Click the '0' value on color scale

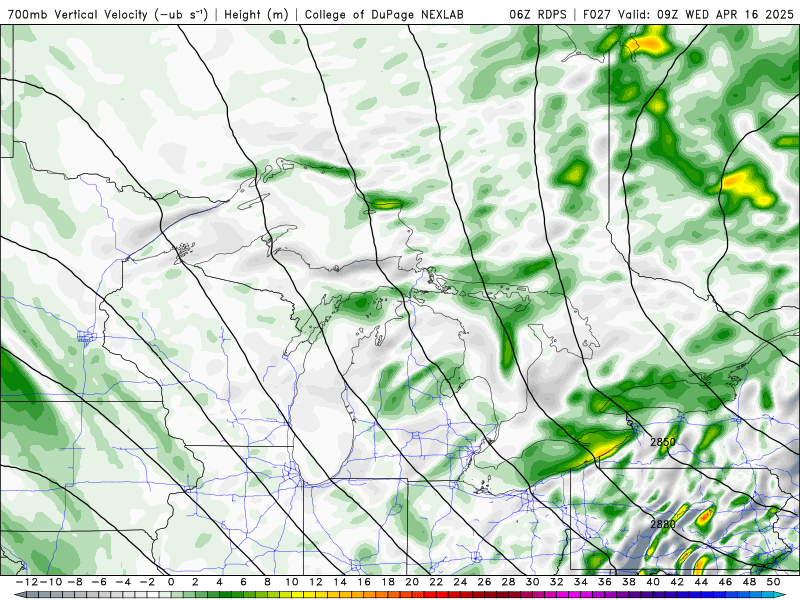pos(171,582)
